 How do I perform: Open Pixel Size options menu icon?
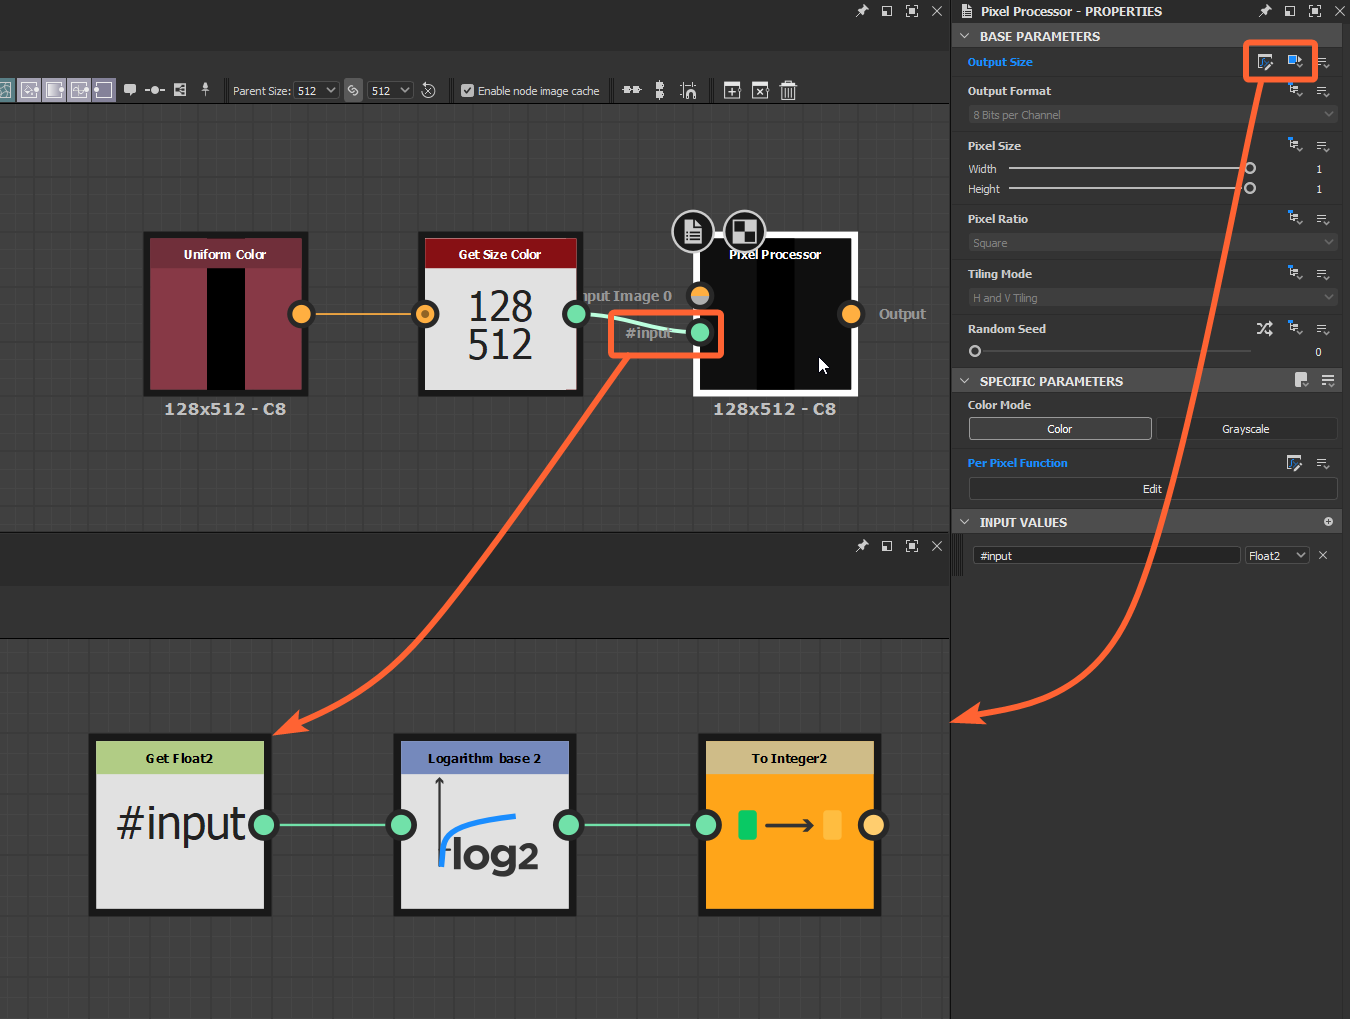click(x=1323, y=146)
